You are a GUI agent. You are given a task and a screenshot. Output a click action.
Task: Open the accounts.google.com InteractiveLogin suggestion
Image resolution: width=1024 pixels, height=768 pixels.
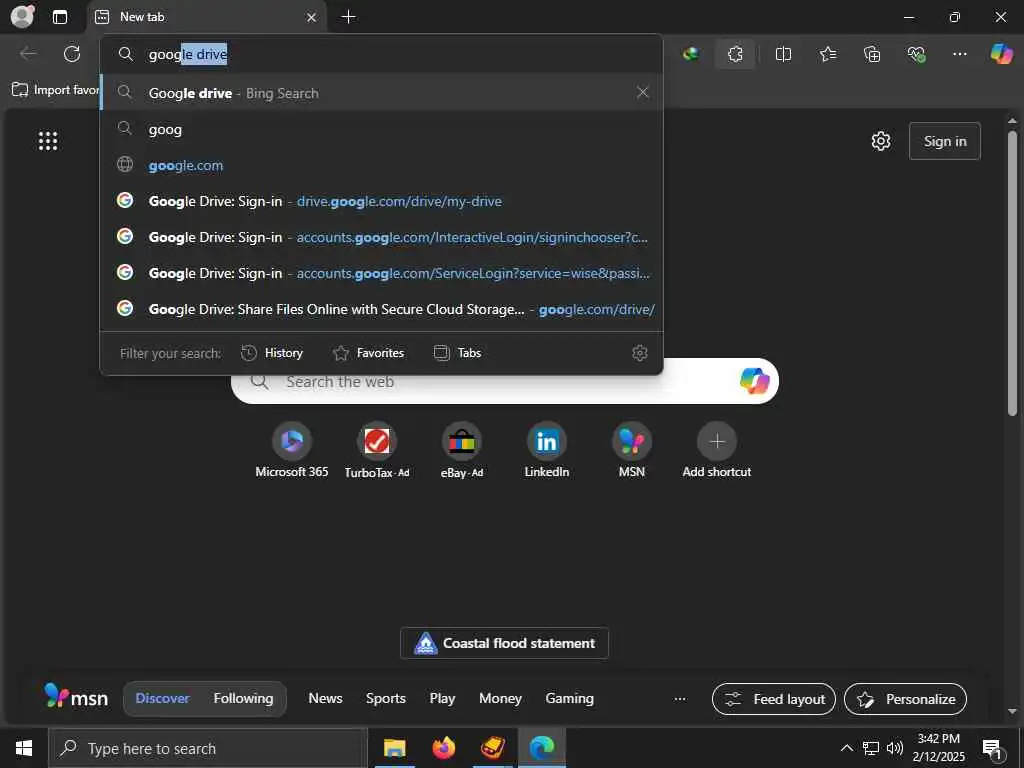(381, 237)
